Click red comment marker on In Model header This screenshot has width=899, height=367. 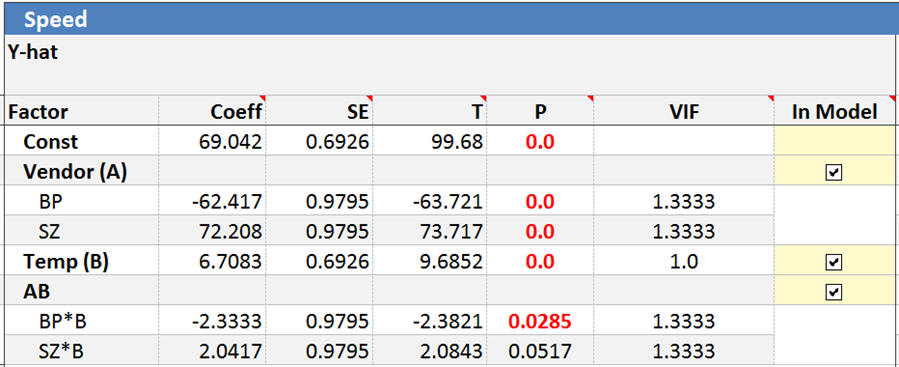(x=892, y=98)
